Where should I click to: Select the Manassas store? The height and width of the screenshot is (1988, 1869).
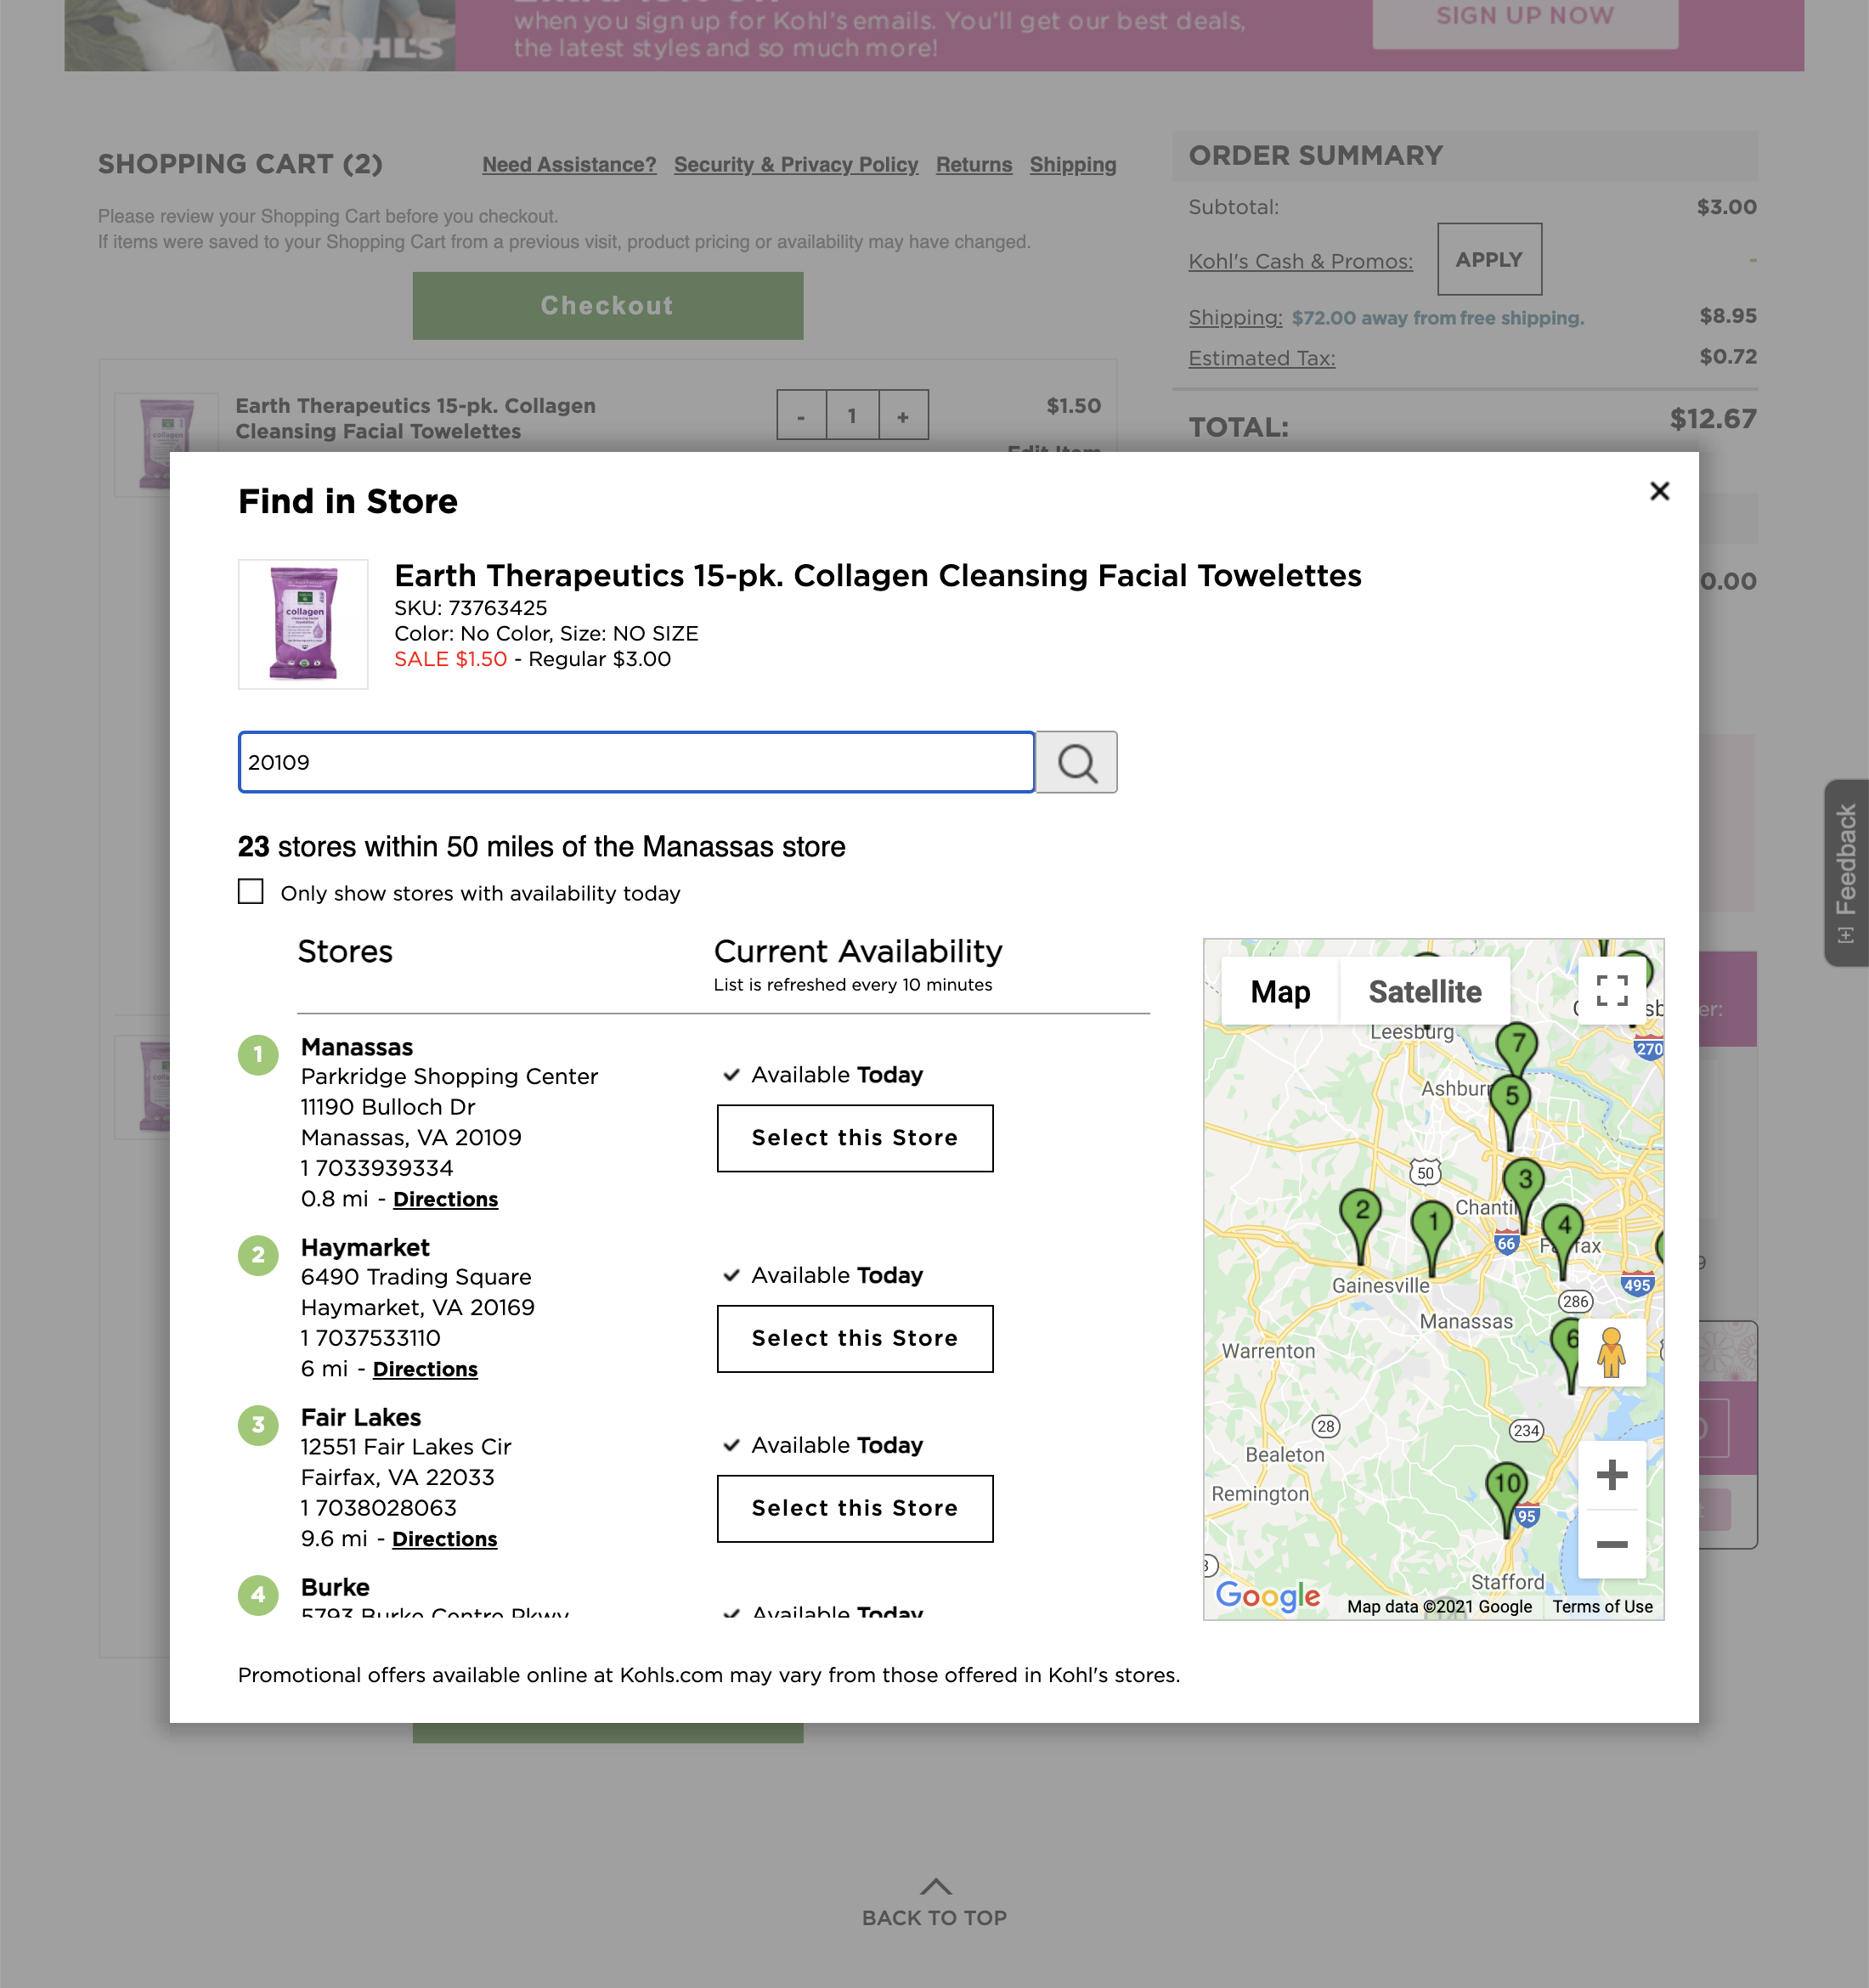click(x=854, y=1138)
